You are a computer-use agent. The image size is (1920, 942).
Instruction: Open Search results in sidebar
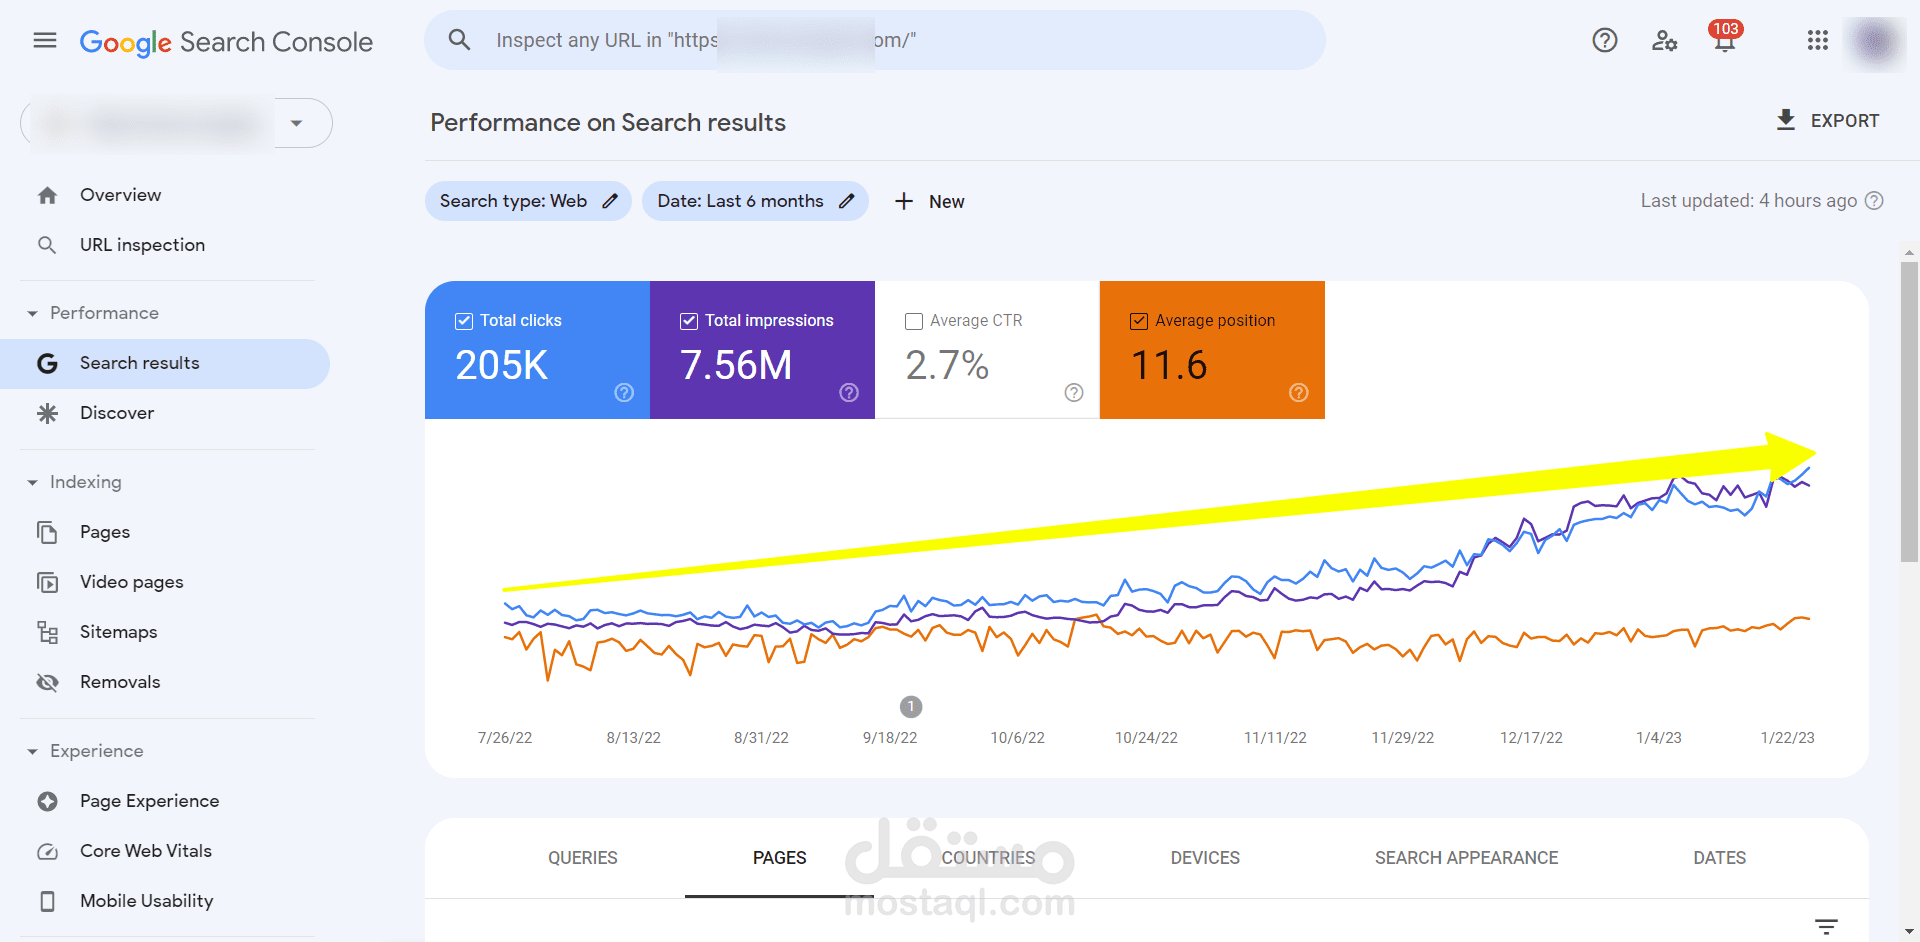[165, 364]
